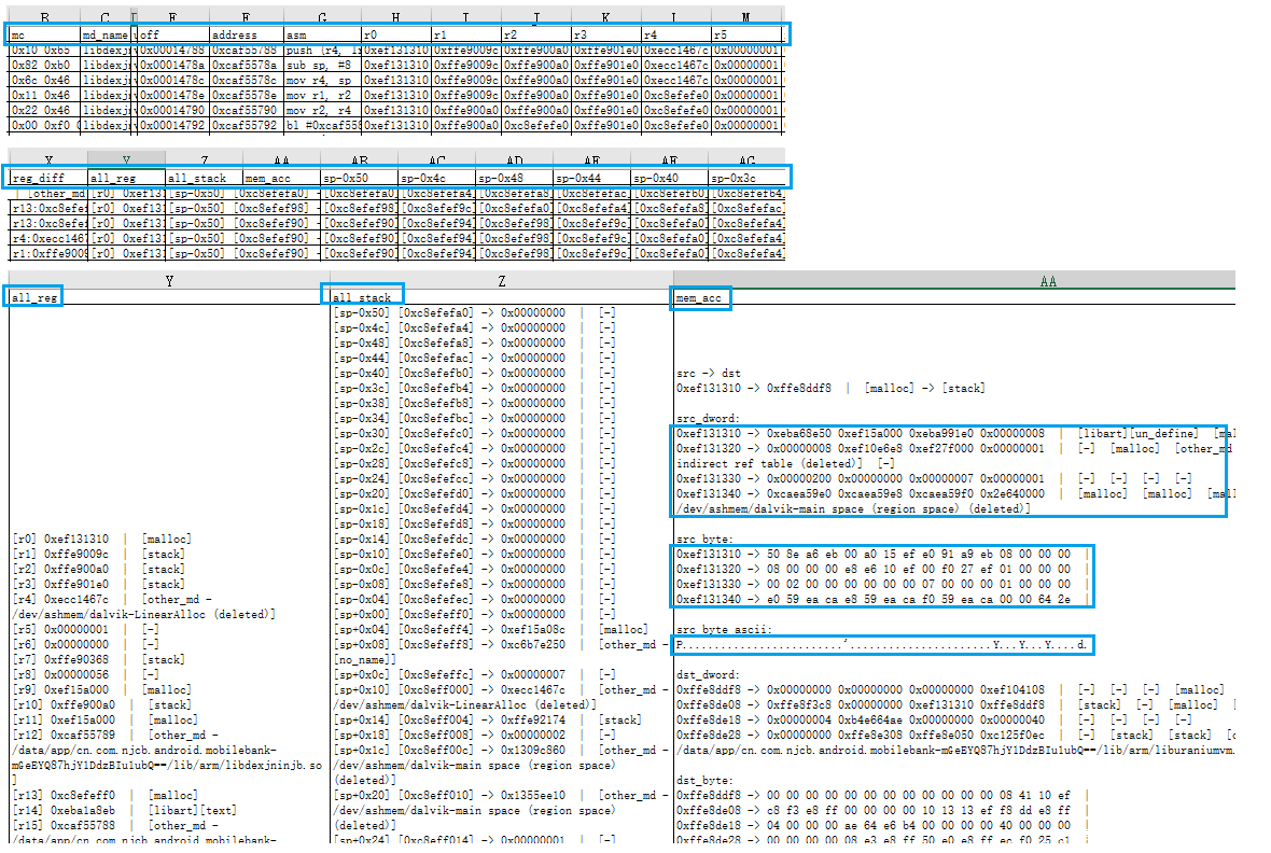
Task: Click the 'all_stack' header in the expanded view
Action: 363,298
